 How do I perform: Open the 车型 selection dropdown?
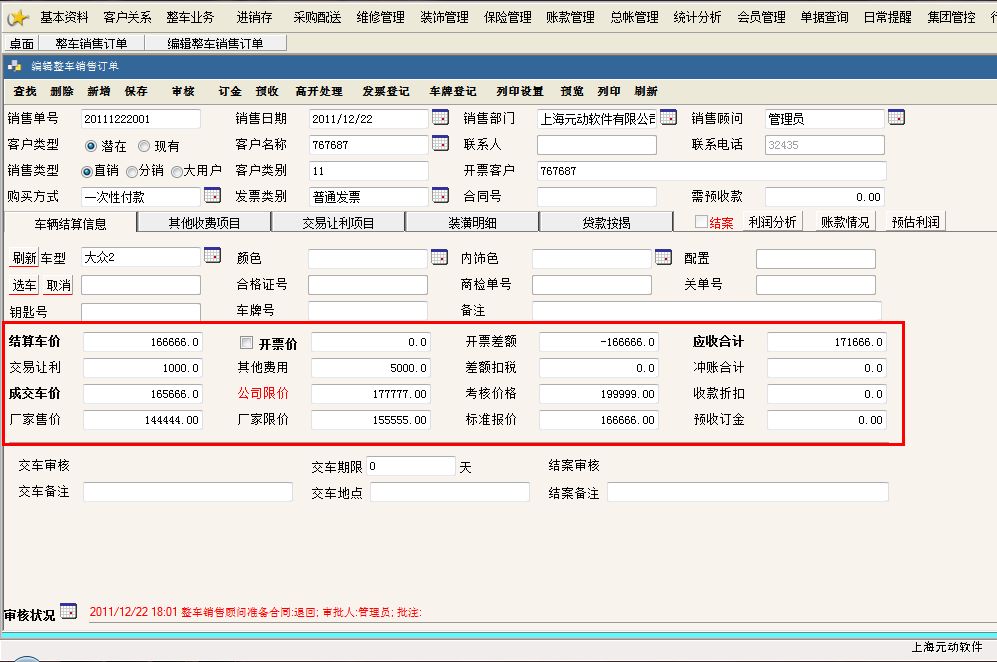click(x=212, y=257)
